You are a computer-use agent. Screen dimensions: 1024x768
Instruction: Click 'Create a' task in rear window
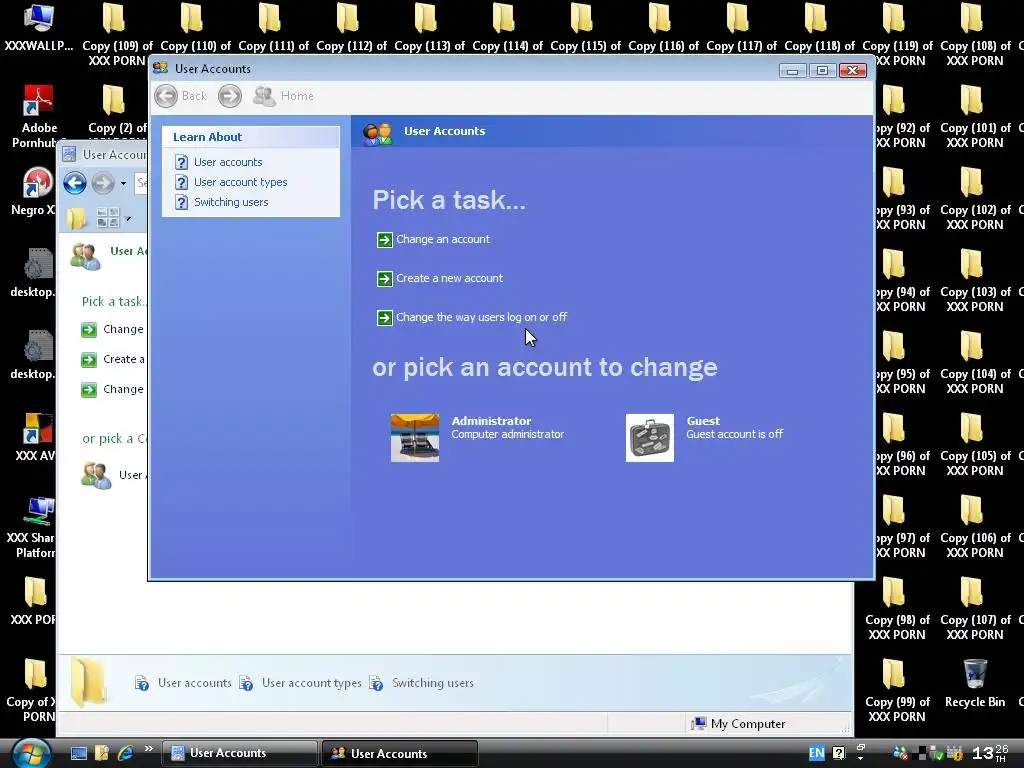pos(124,359)
